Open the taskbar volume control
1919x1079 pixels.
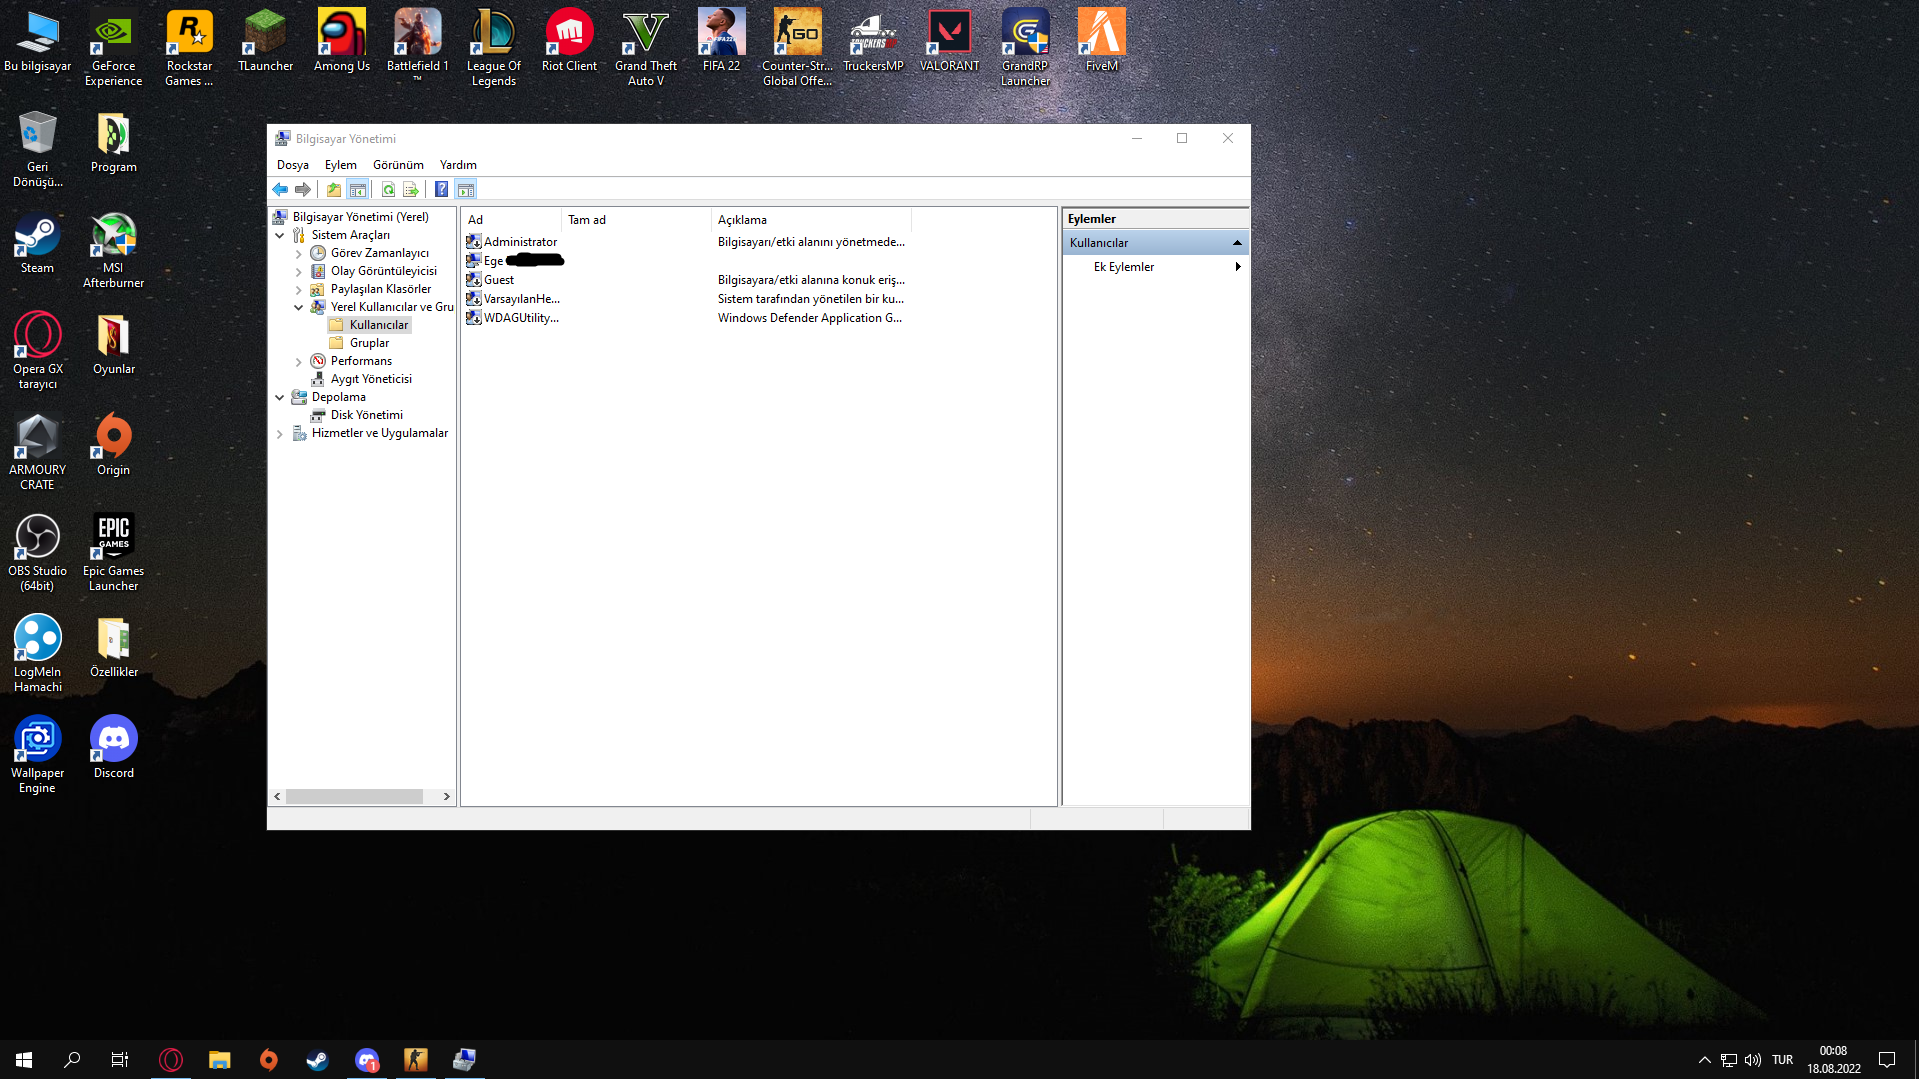(1753, 1060)
